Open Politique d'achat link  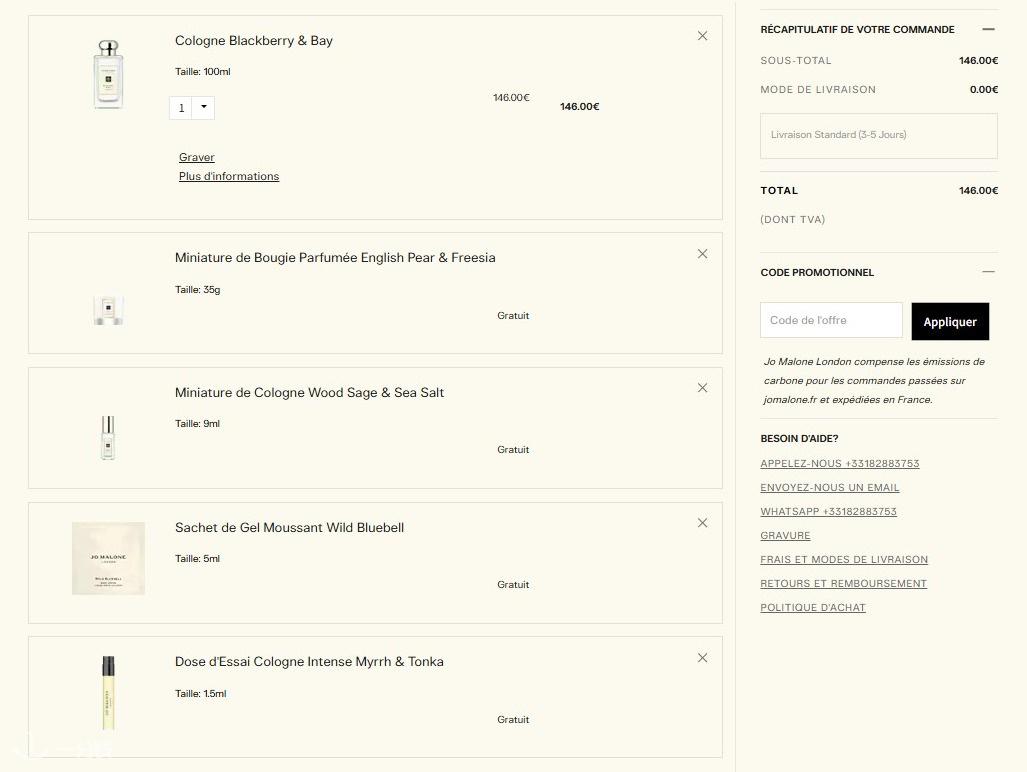pos(813,608)
